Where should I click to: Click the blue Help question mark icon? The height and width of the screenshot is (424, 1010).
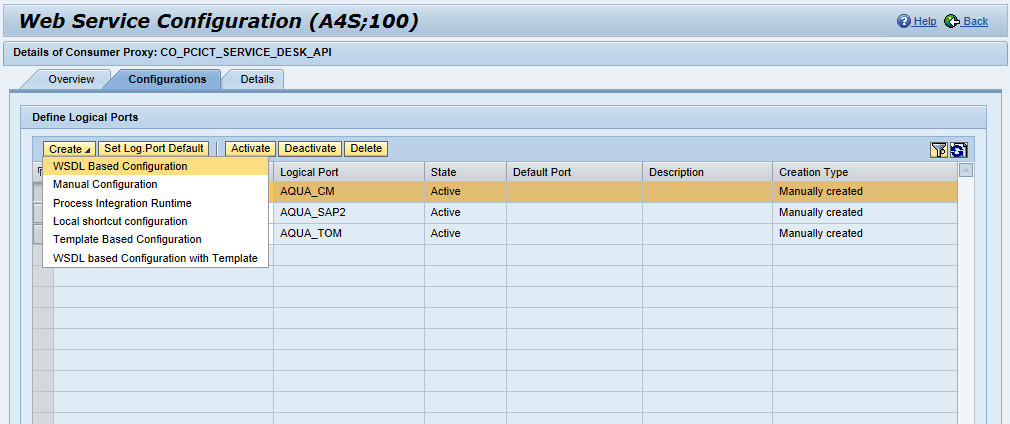[x=904, y=21]
